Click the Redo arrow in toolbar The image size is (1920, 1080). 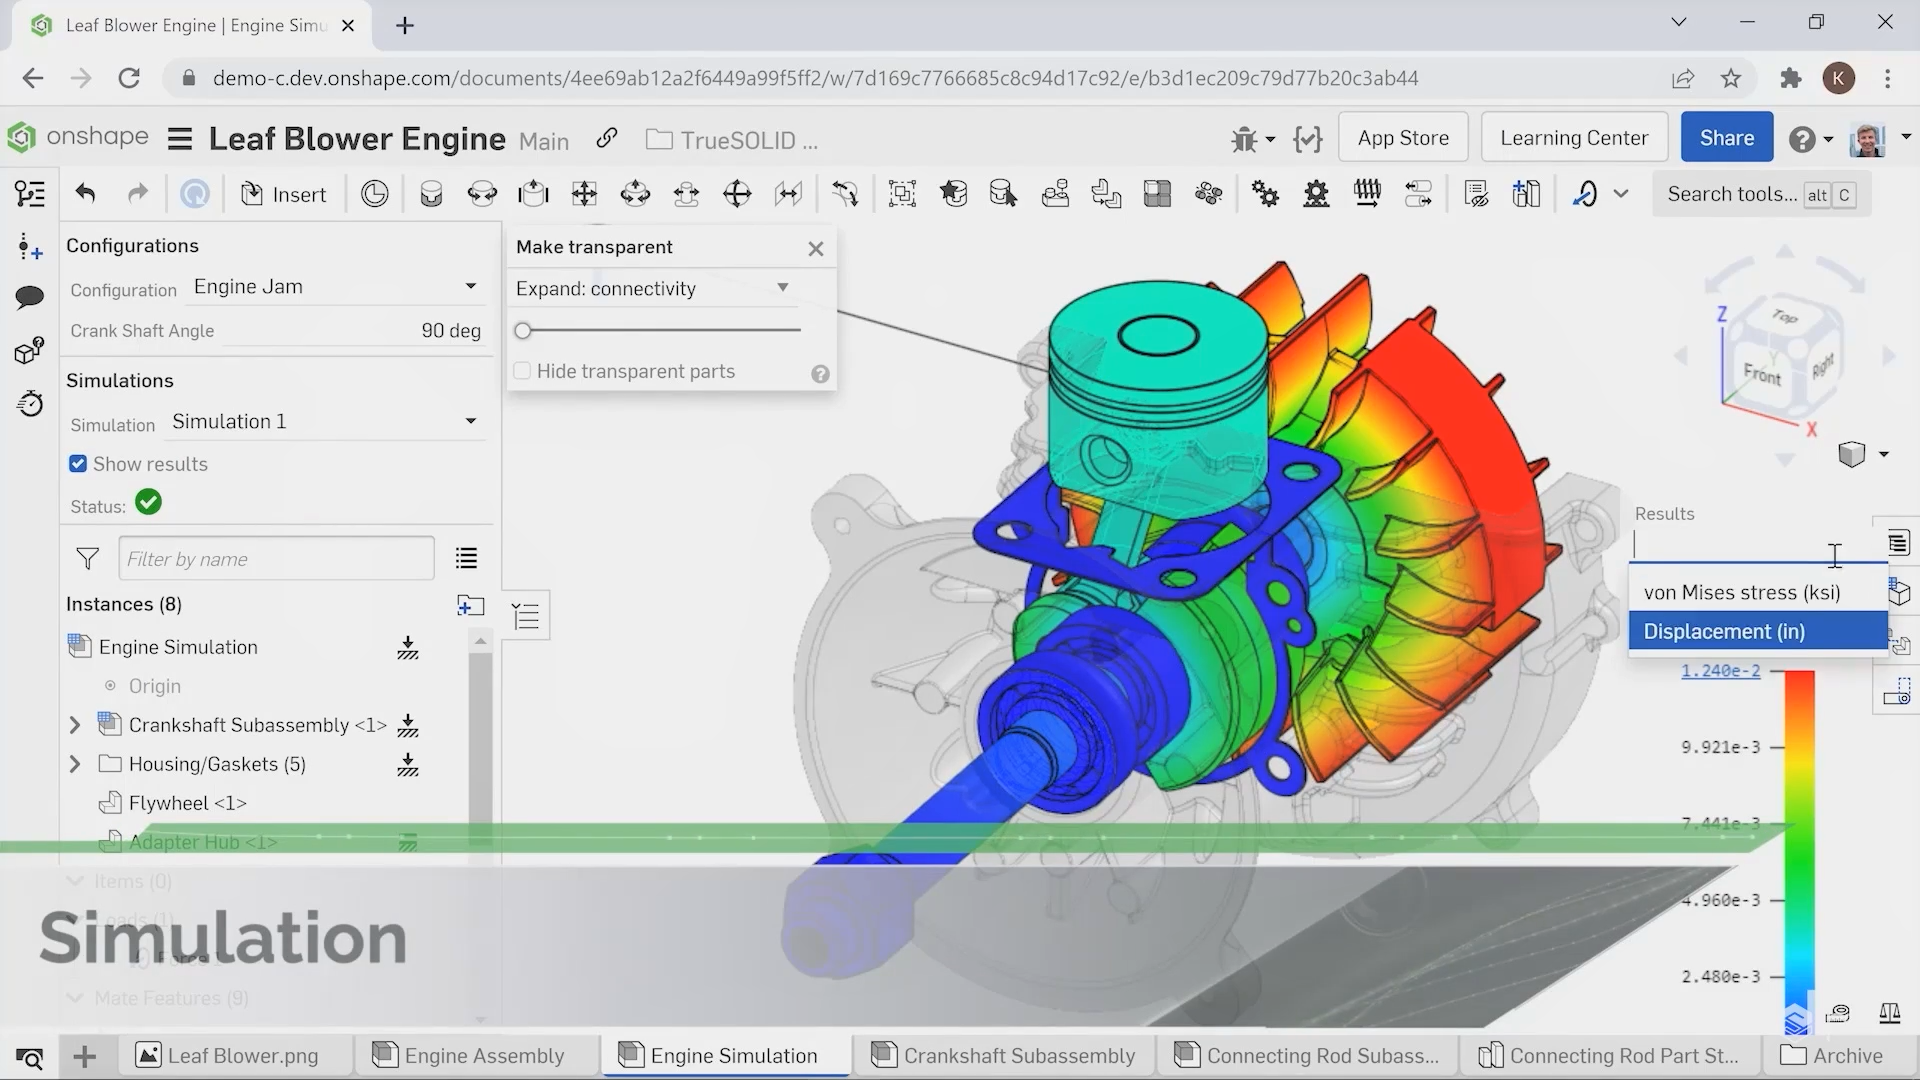137,194
